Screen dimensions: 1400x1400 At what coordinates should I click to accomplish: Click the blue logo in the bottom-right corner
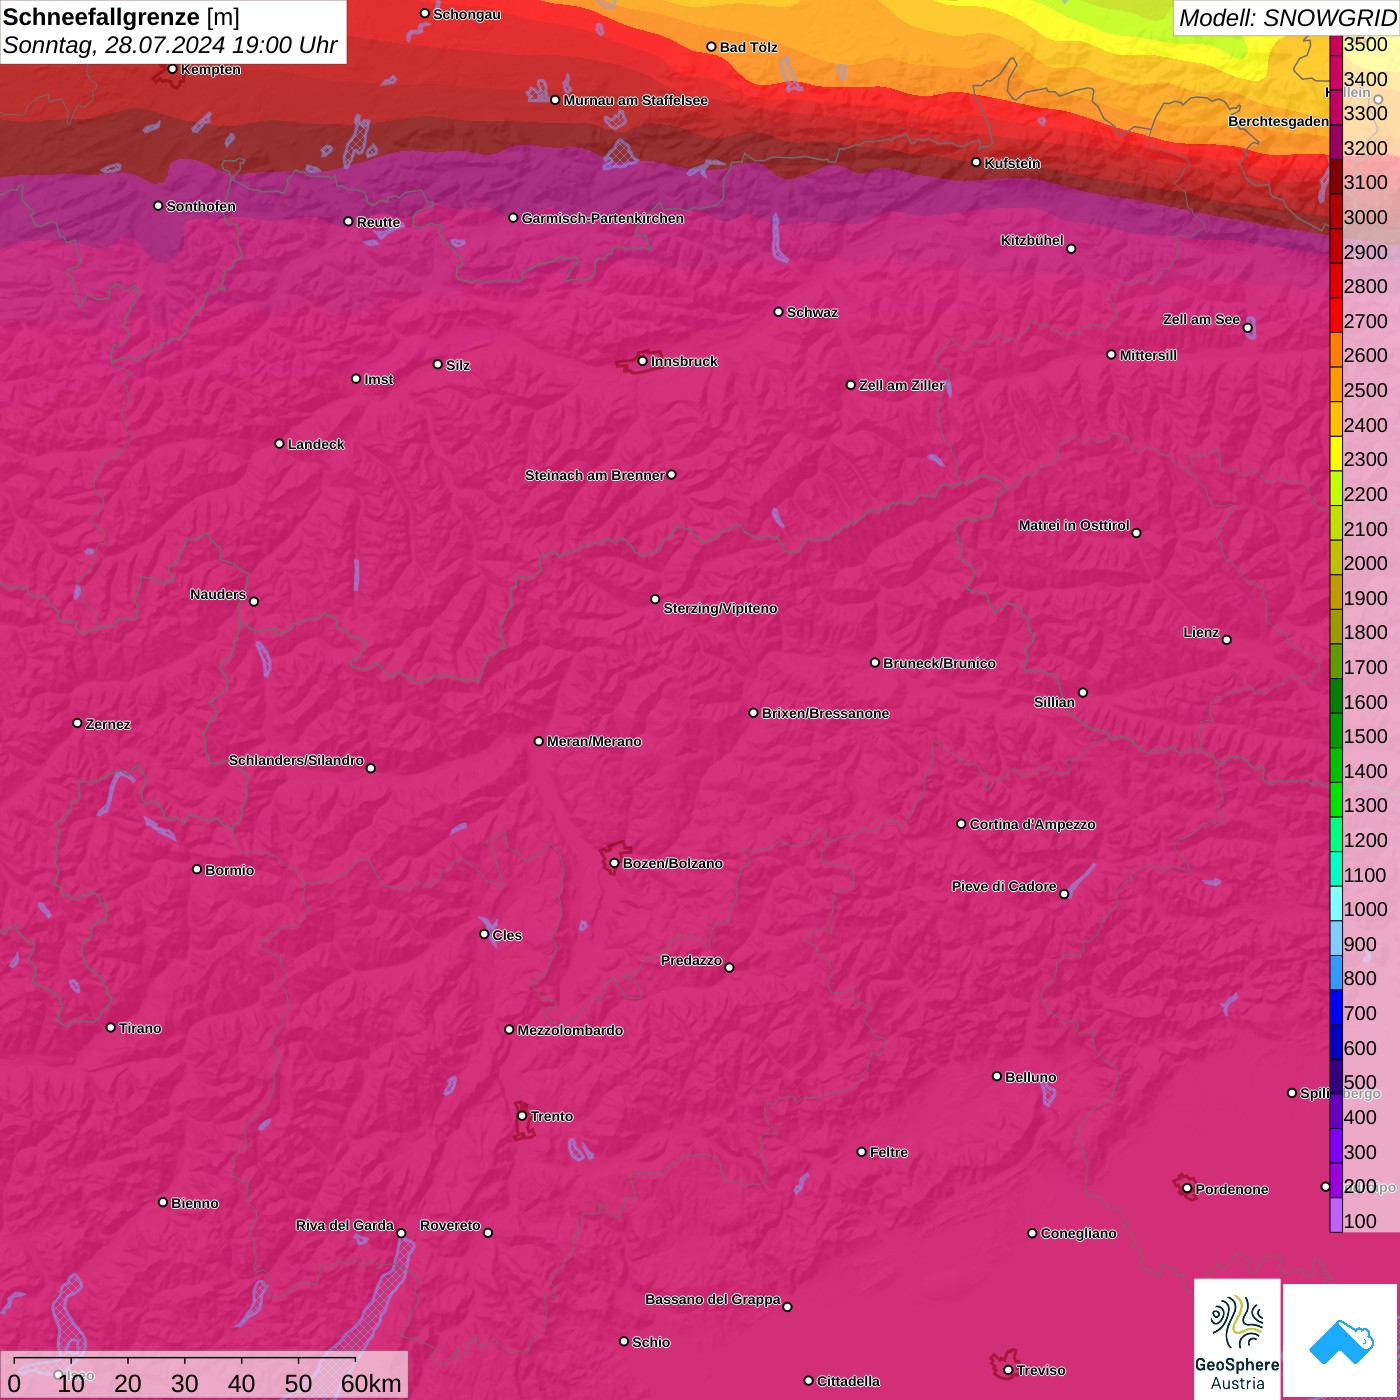1340,1340
